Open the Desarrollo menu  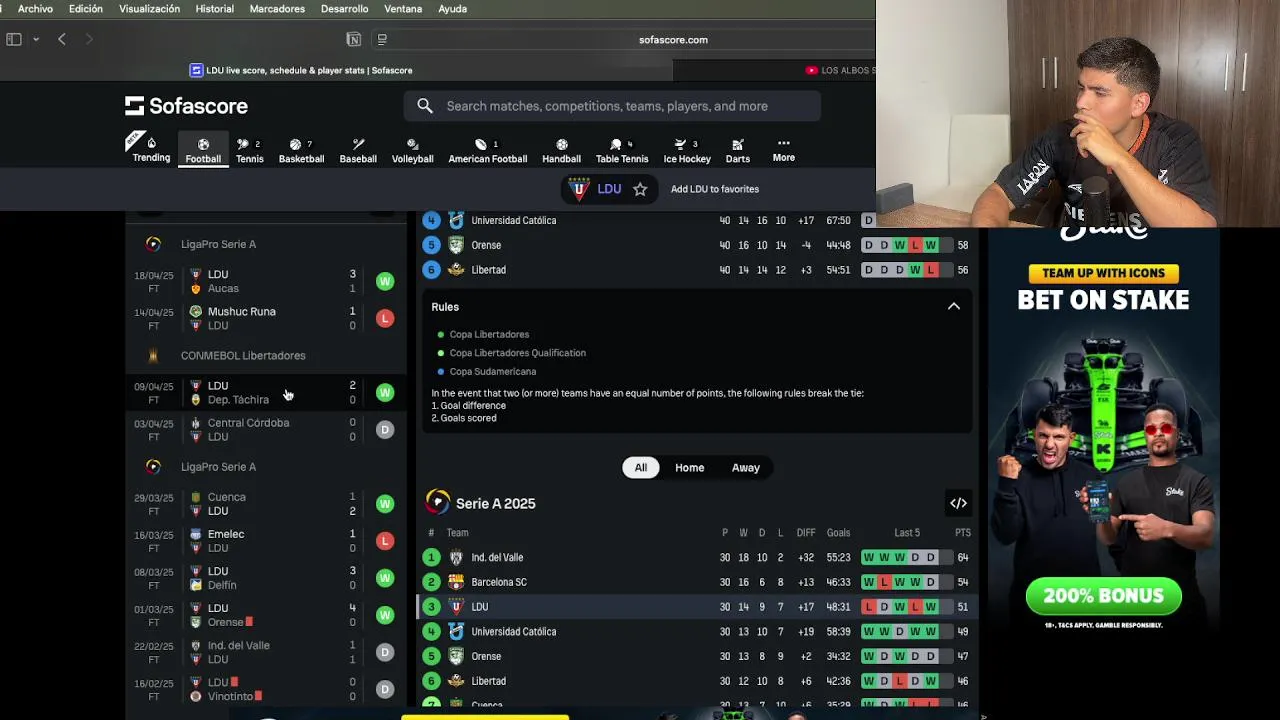(x=344, y=9)
